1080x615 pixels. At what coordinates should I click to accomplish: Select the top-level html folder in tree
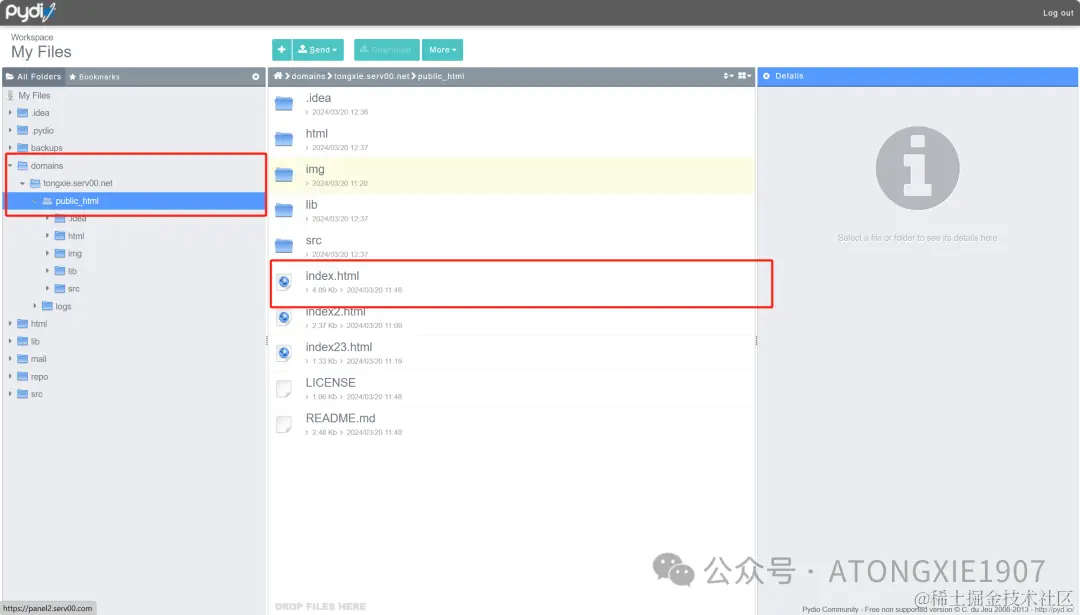(39, 324)
